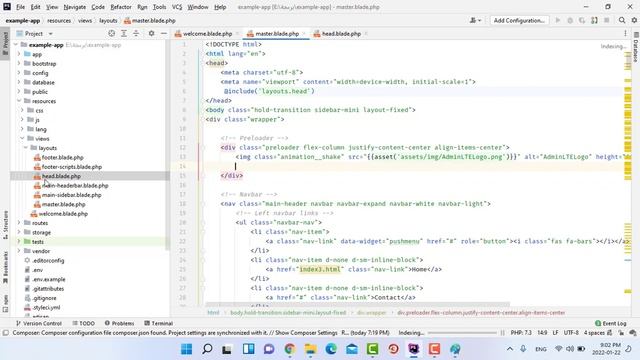Click div.wrapper in bottom breadcrumb
The width and height of the screenshot is (640, 360).
click(371, 313)
